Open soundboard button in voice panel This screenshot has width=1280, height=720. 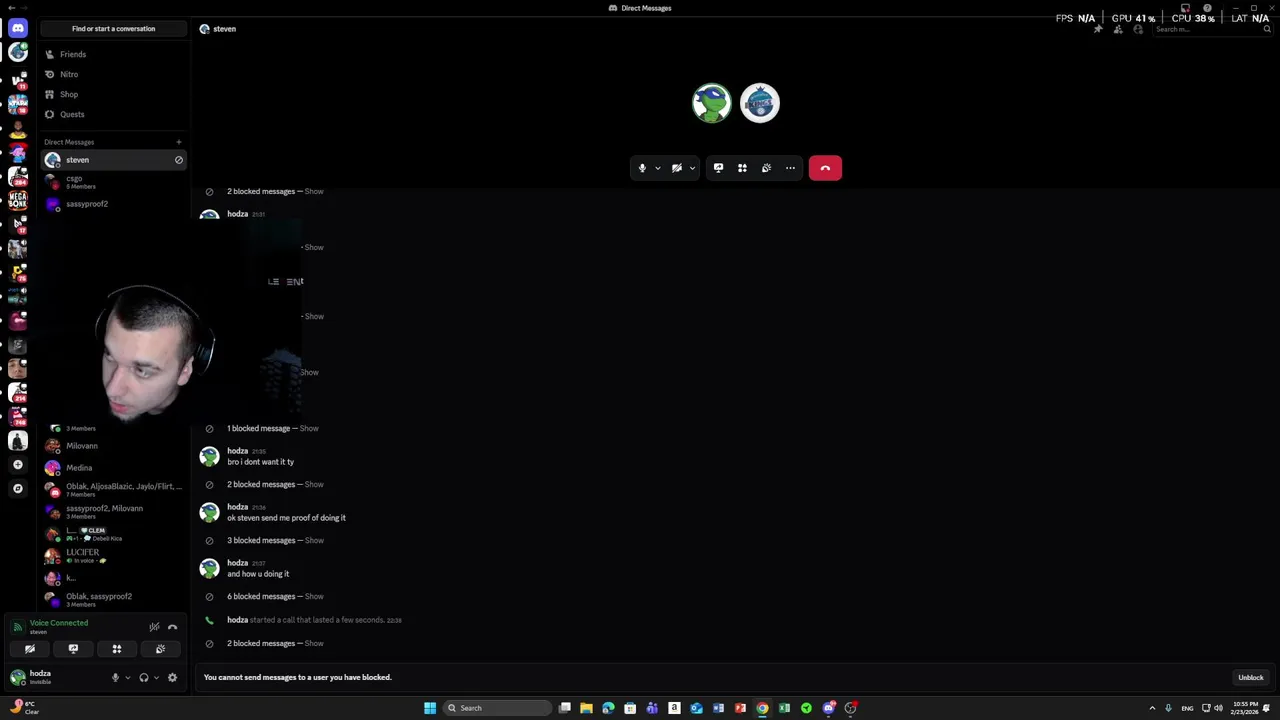pyautogui.click(x=160, y=649)
